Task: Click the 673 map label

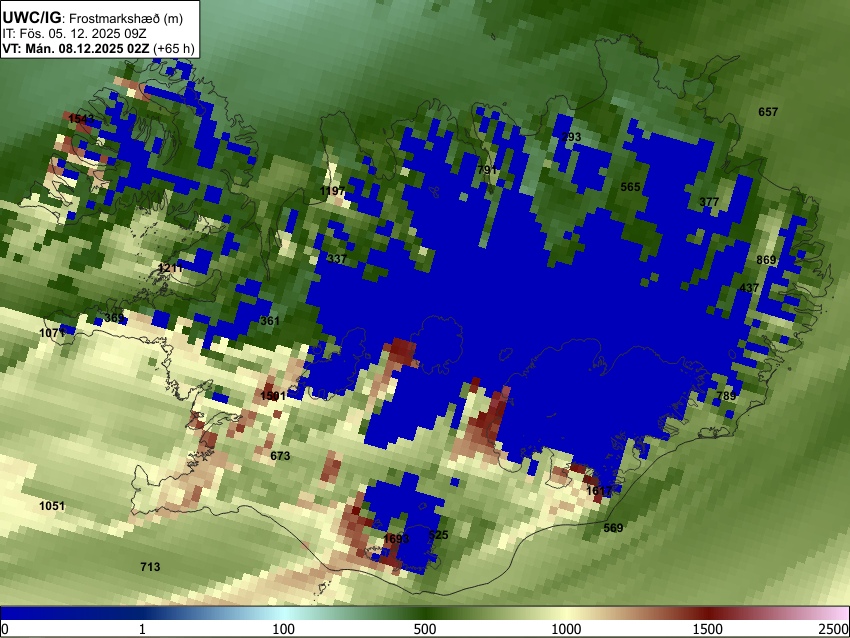Action: [x=280, y=456]
